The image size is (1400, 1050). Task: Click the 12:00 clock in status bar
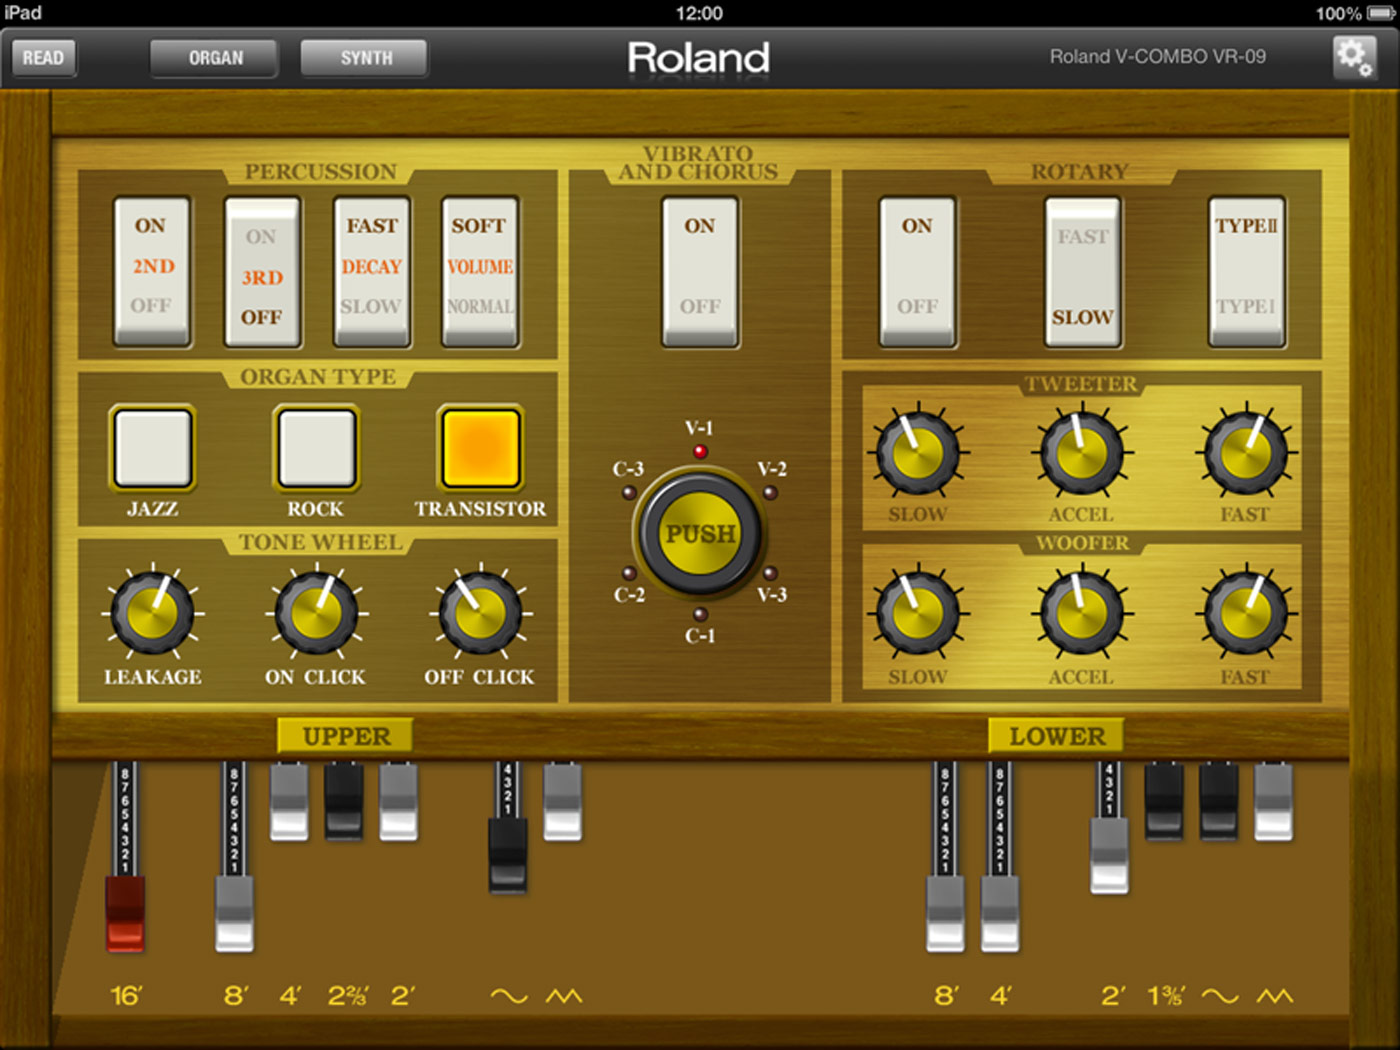(699, 13)
